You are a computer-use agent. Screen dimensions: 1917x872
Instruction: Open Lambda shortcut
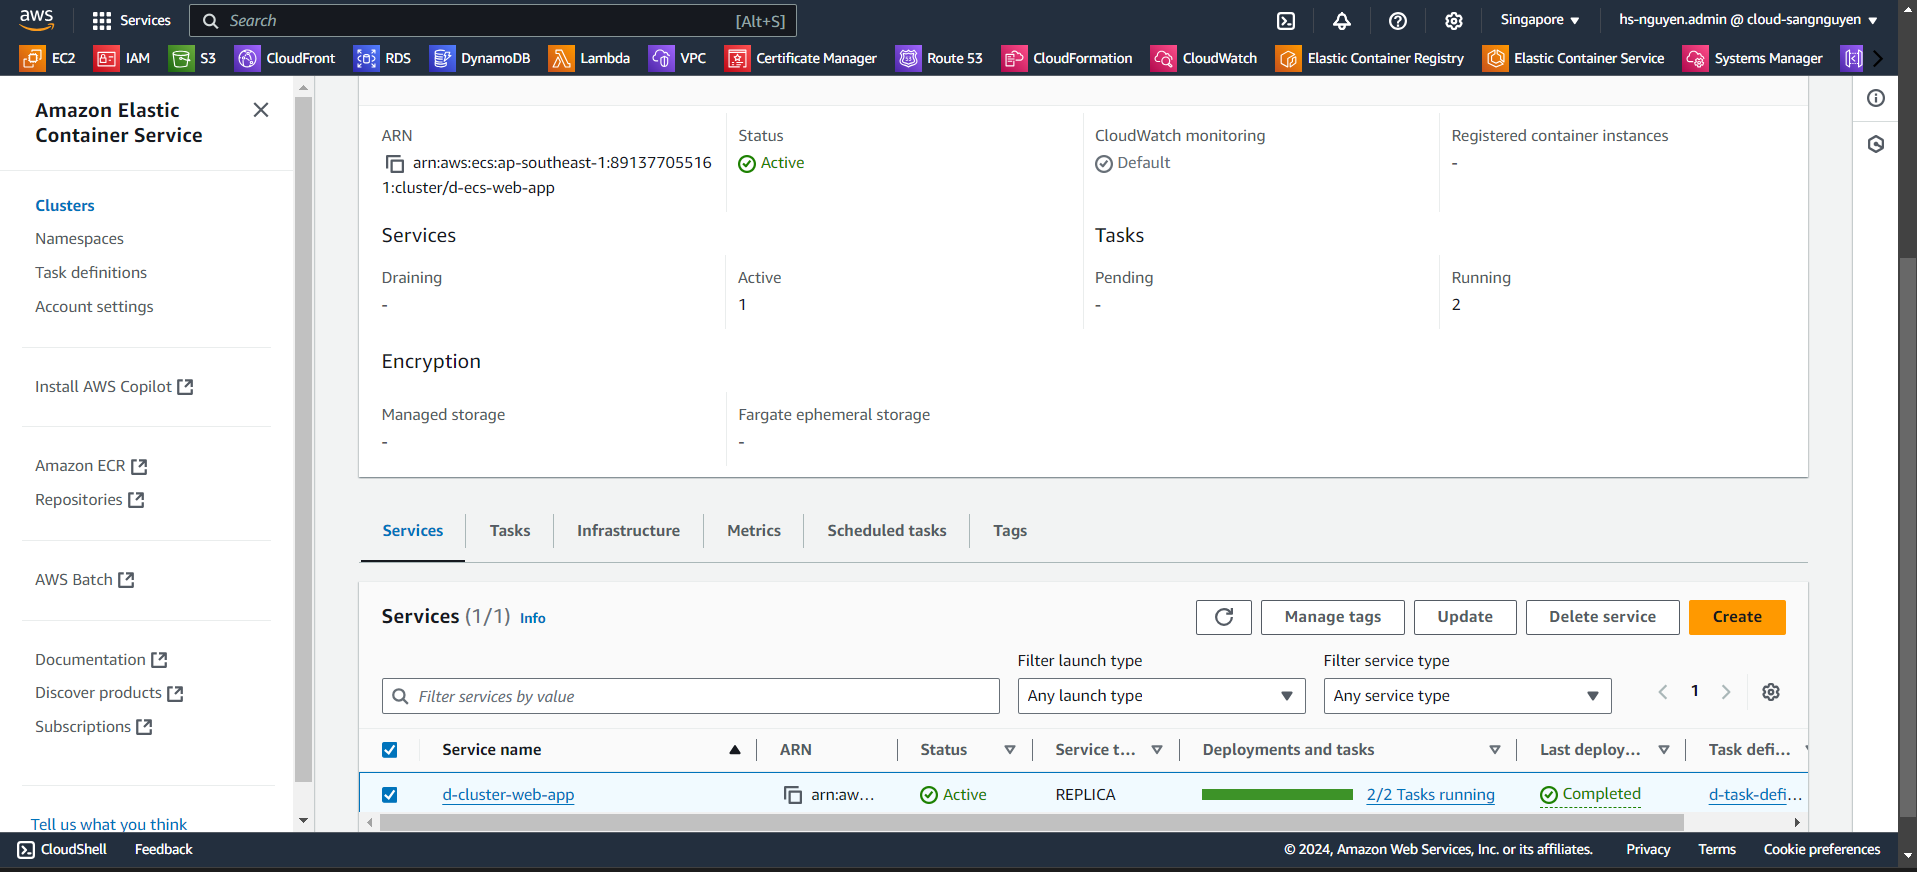click(x=589, y=58)
